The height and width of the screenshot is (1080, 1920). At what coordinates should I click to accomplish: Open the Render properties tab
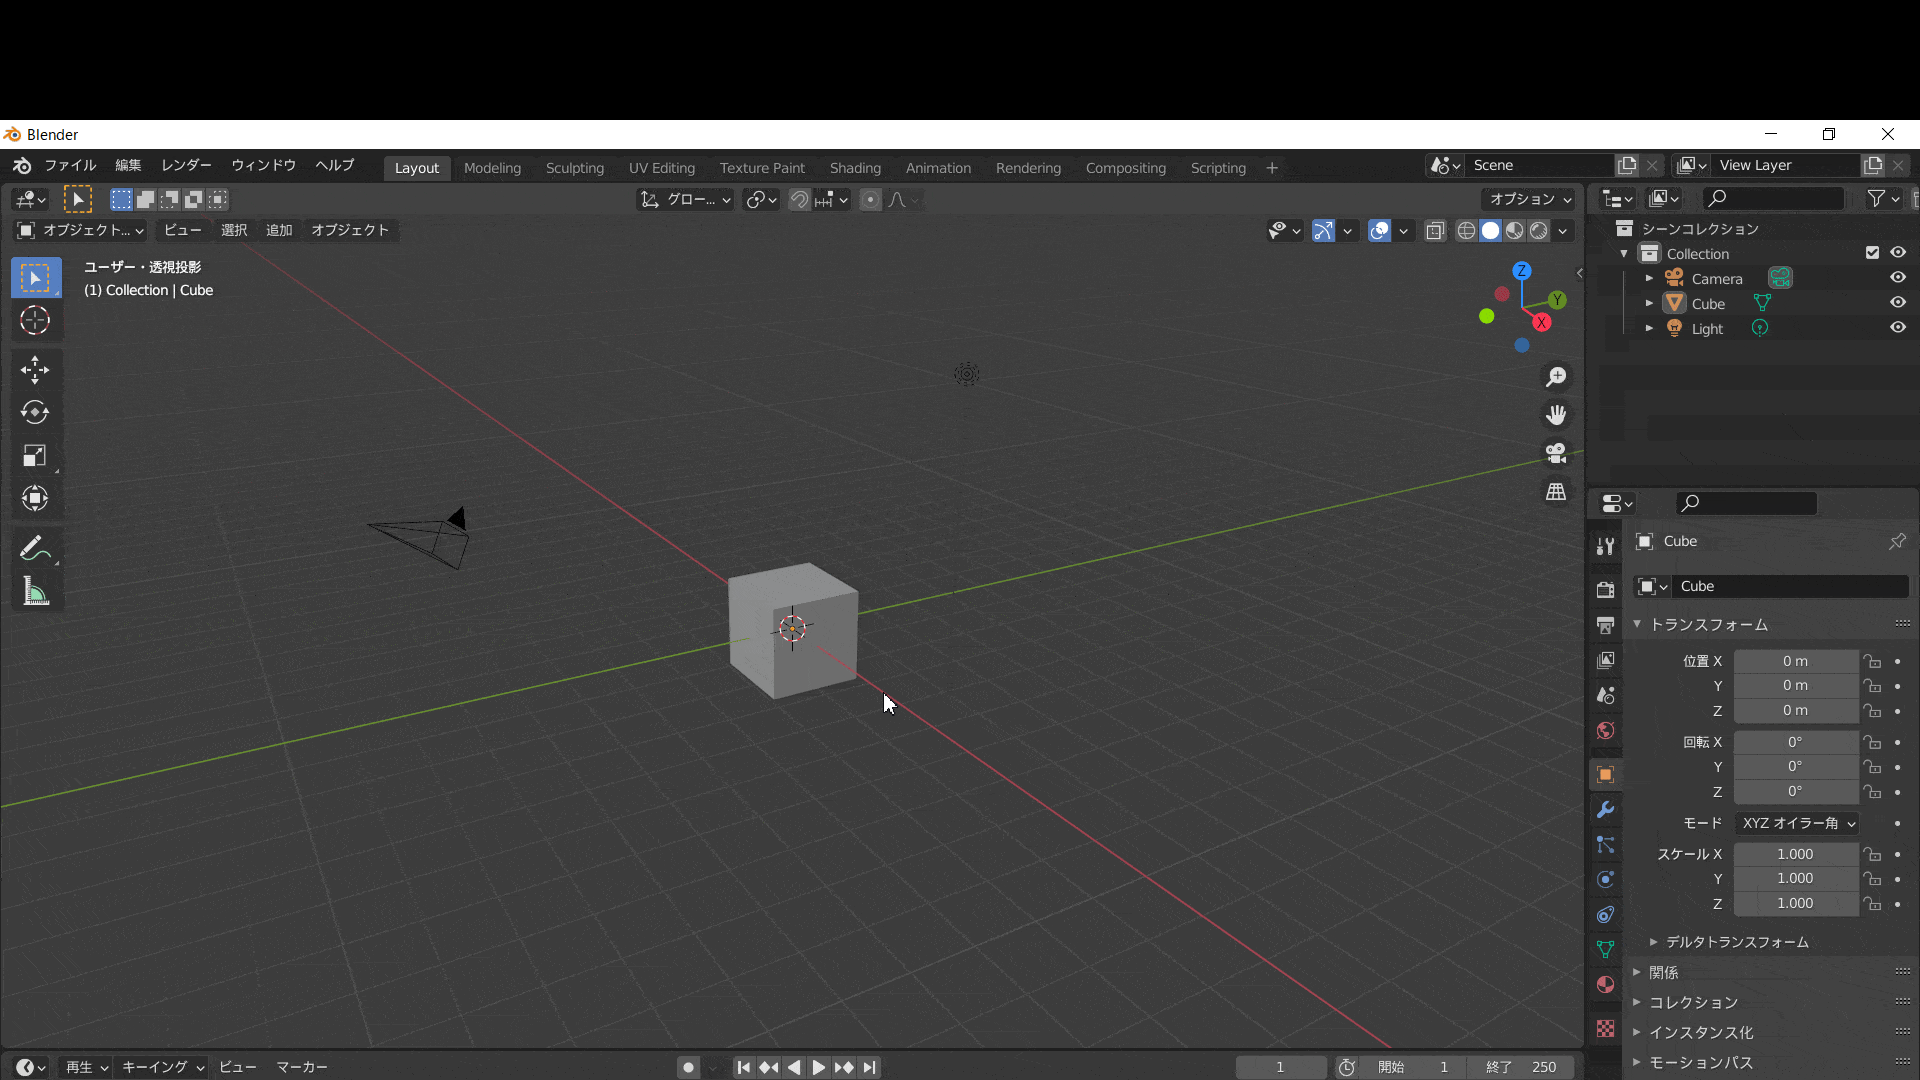click(1605, 590)
